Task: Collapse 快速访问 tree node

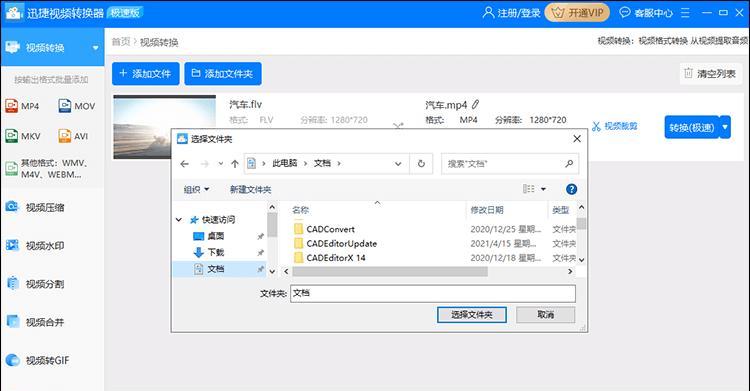Action: [x=179, y=220]
